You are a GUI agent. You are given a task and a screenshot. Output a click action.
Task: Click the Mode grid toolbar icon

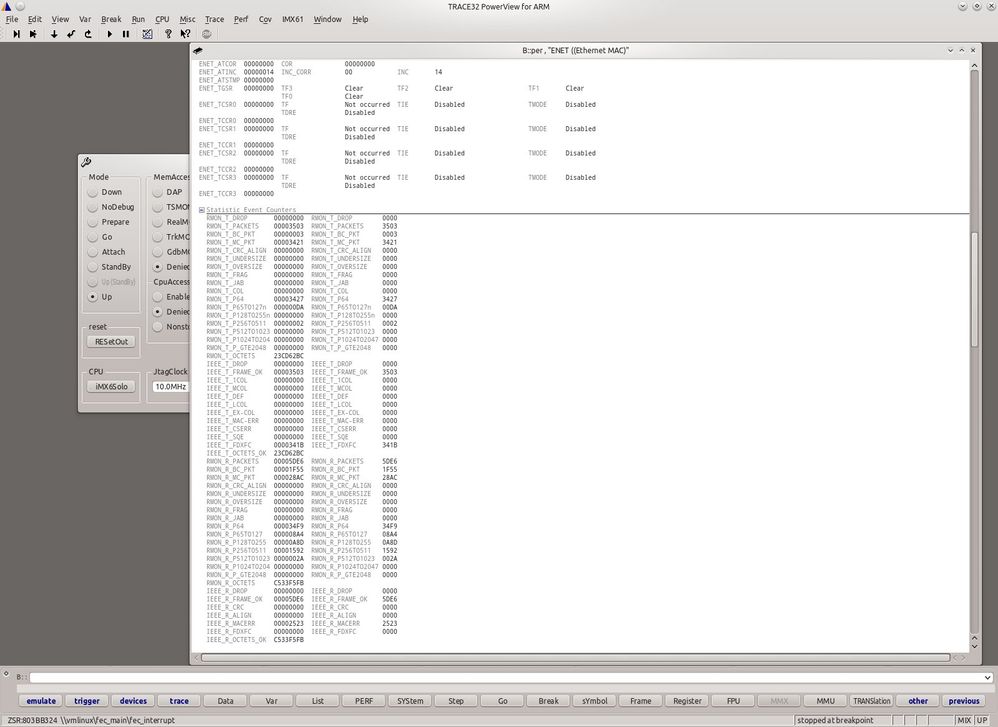tap(147, 34)
